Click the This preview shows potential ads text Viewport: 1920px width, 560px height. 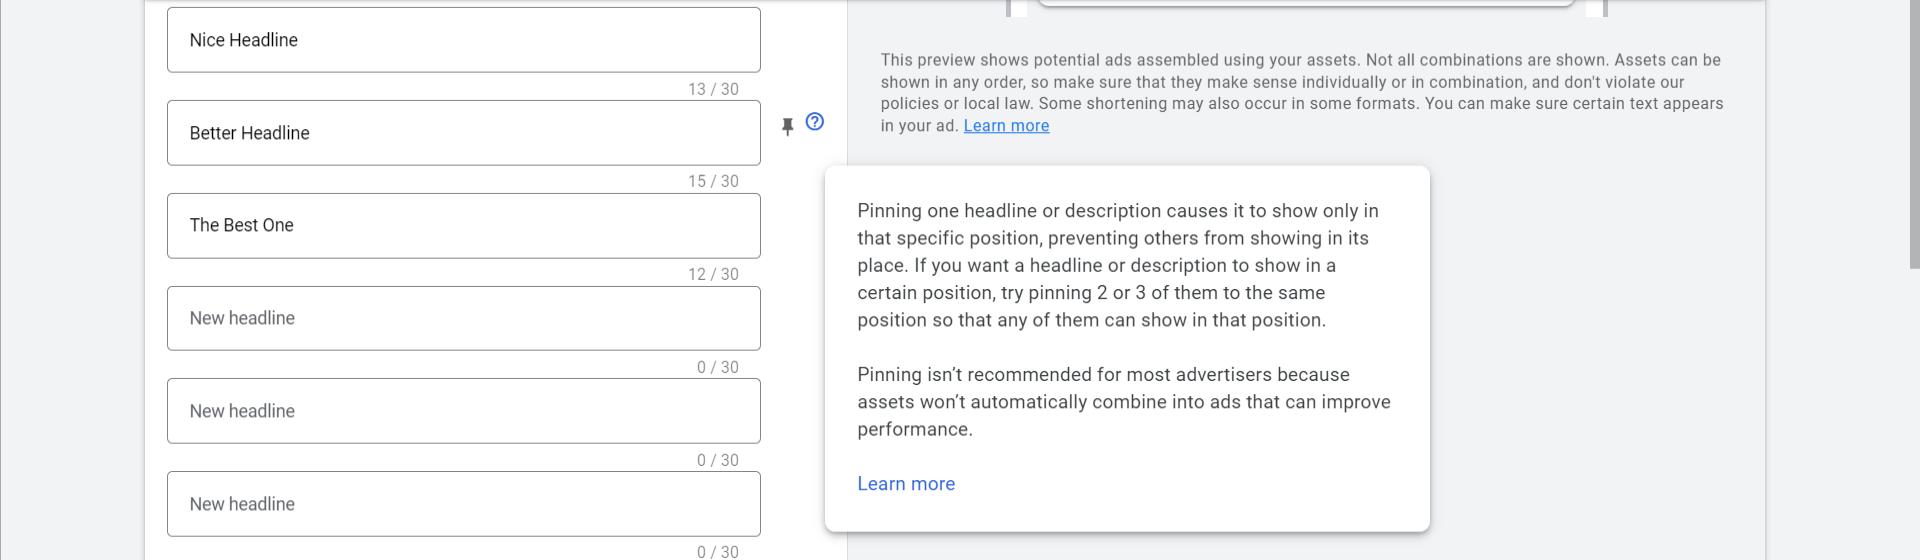(x=1302, y=93)
